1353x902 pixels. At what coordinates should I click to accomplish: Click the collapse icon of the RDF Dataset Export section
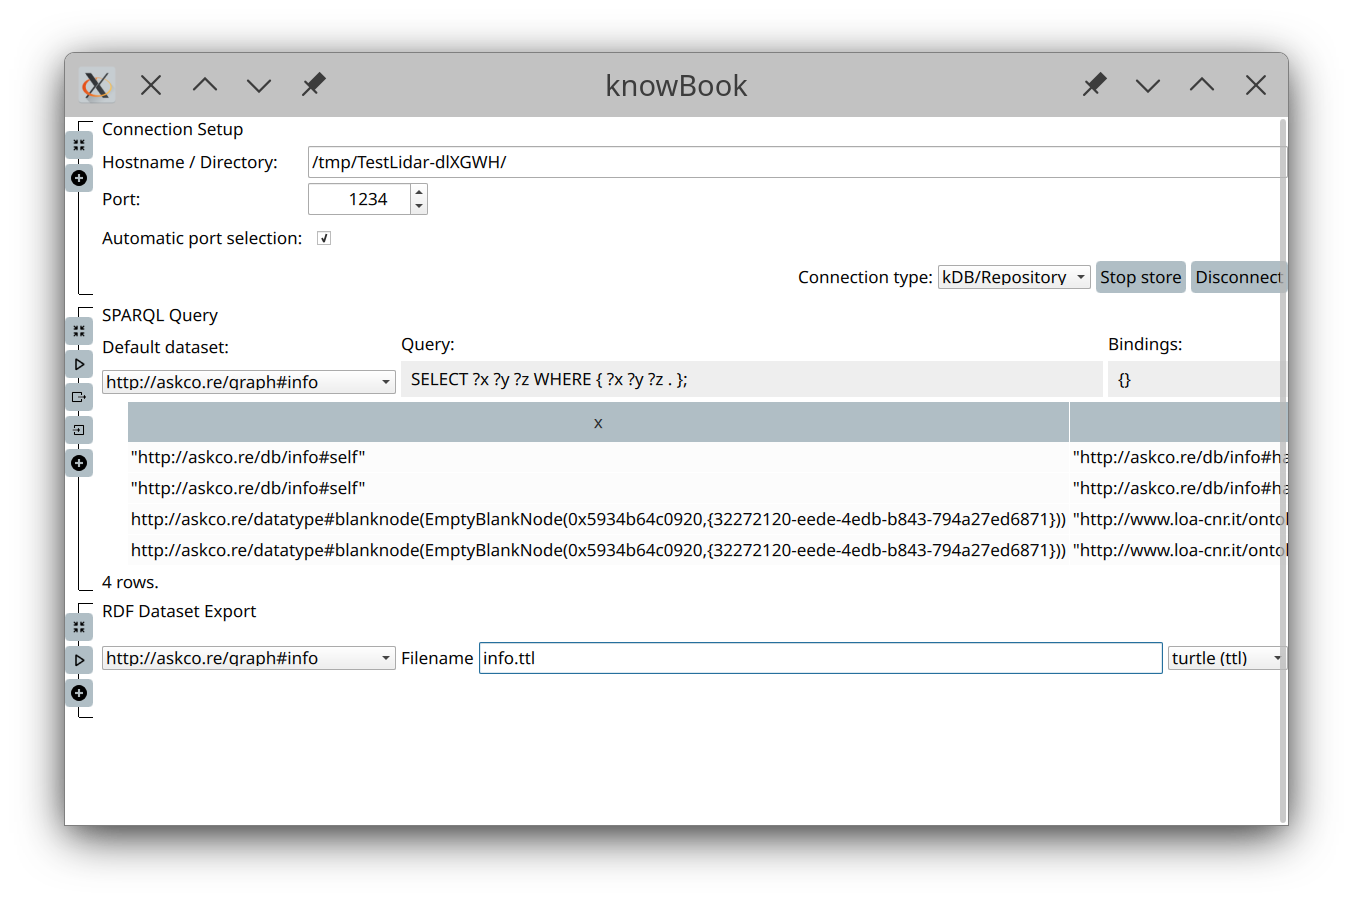point(78,626)
